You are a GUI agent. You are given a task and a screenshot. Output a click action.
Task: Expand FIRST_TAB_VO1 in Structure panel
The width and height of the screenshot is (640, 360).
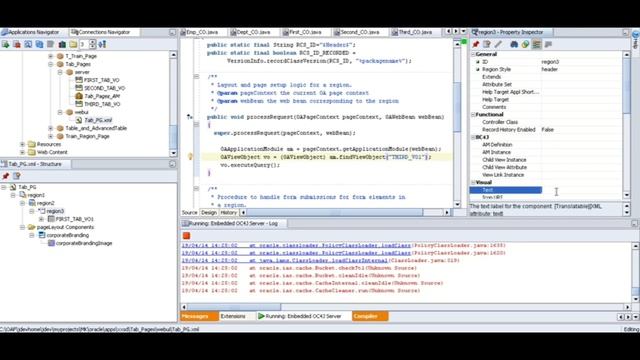click(41, 219)
